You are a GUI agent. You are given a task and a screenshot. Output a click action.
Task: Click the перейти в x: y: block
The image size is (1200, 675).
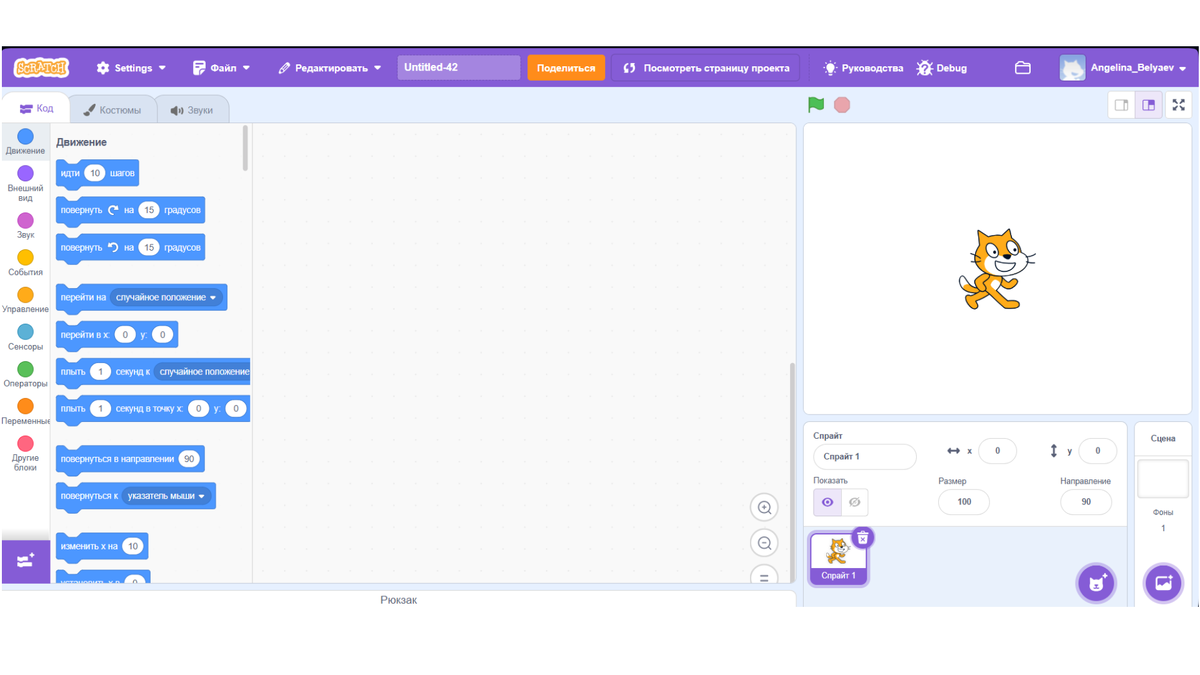[x=117, y=334]
